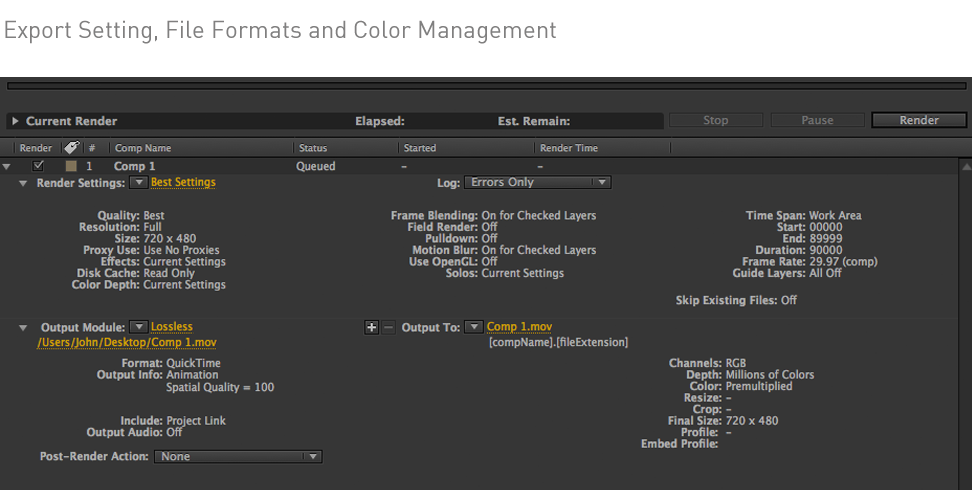The width and height of the screenshot is (972, 490).
Task: Click the Est. Remain label
Action: (x=534, y=121)
